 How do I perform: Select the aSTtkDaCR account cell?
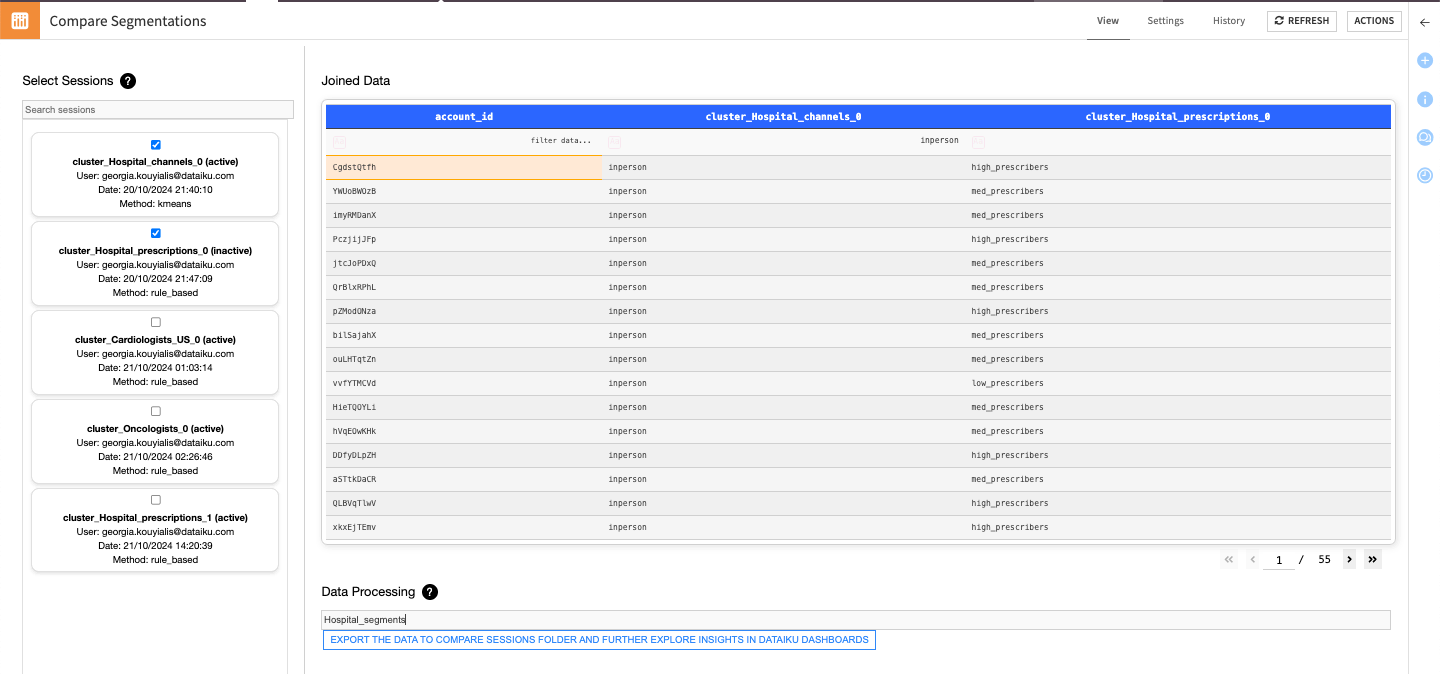point(464,480)
